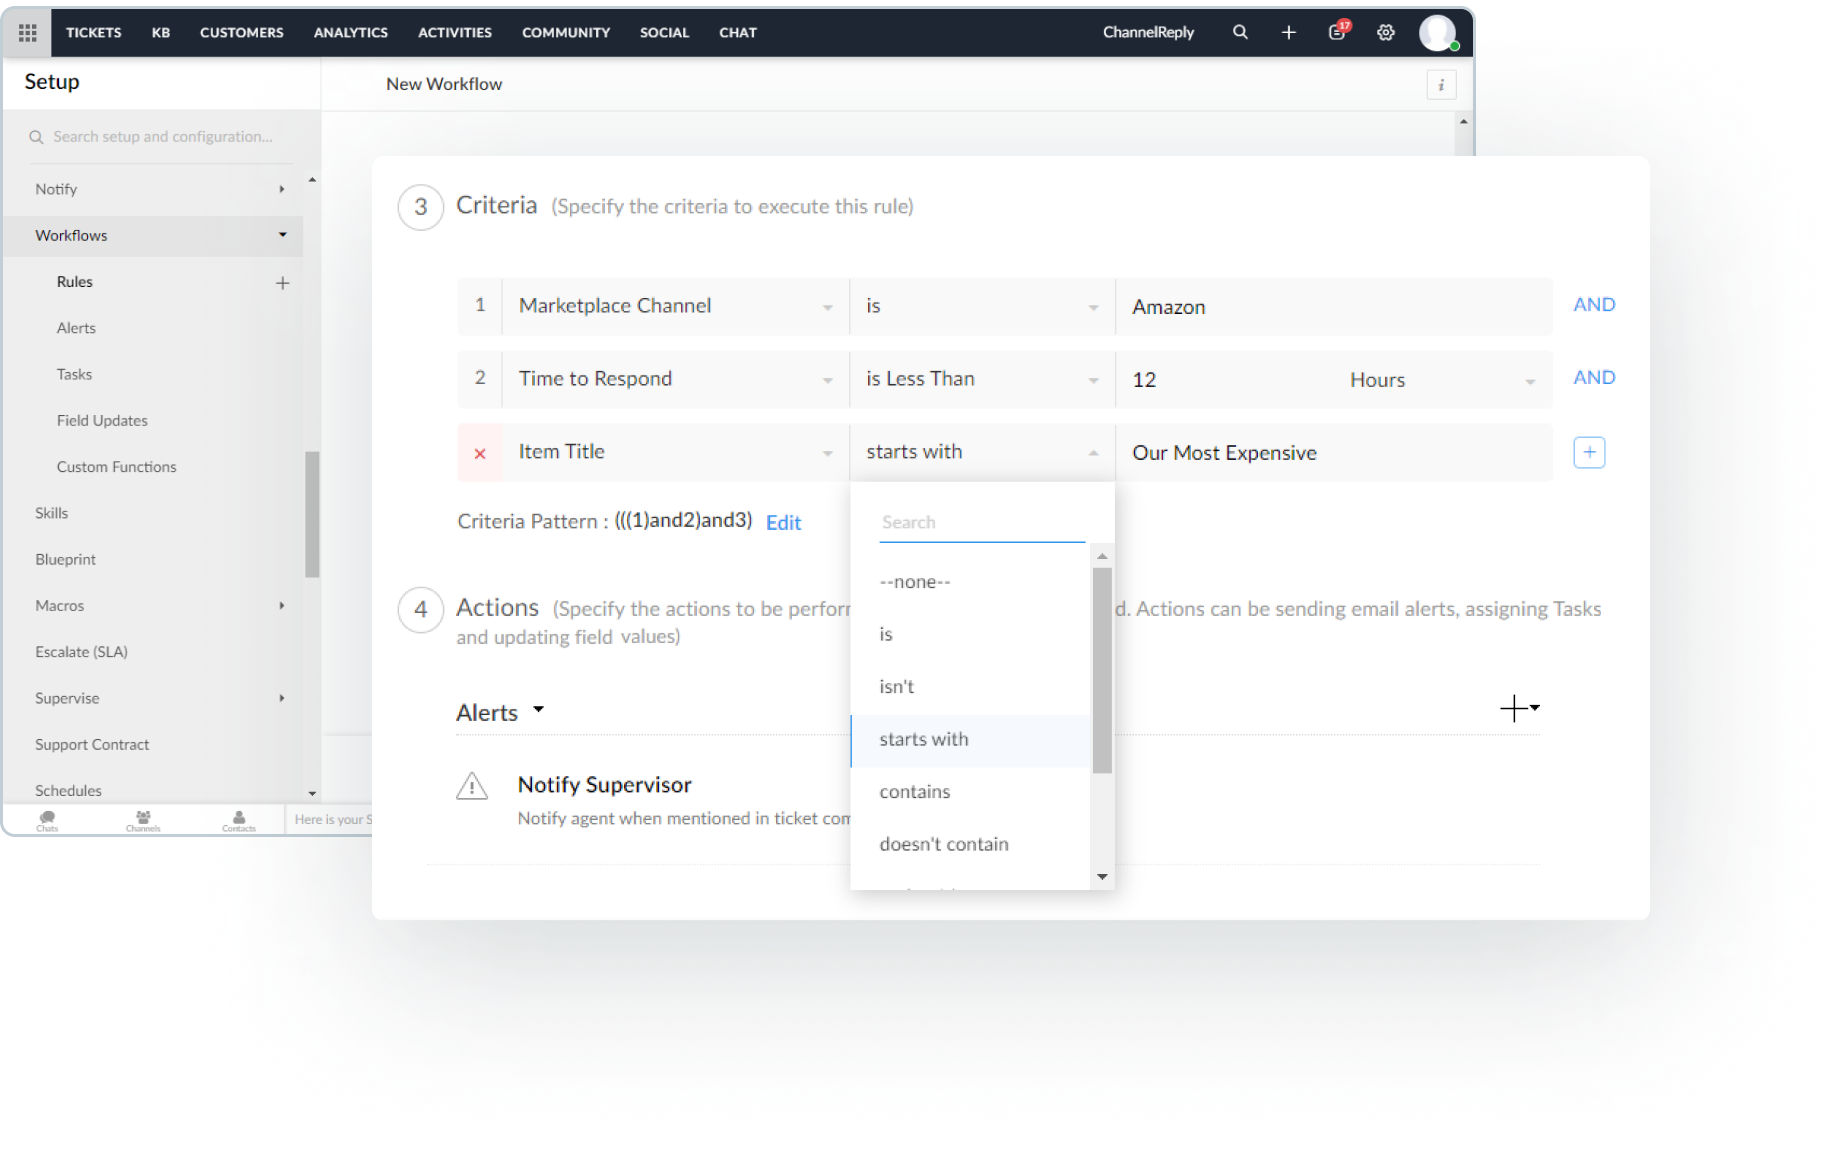The width and height of the screenshot is (1845, 1155).
Task: Click the plus add icon in top bar
Action: pos(1288,32)
